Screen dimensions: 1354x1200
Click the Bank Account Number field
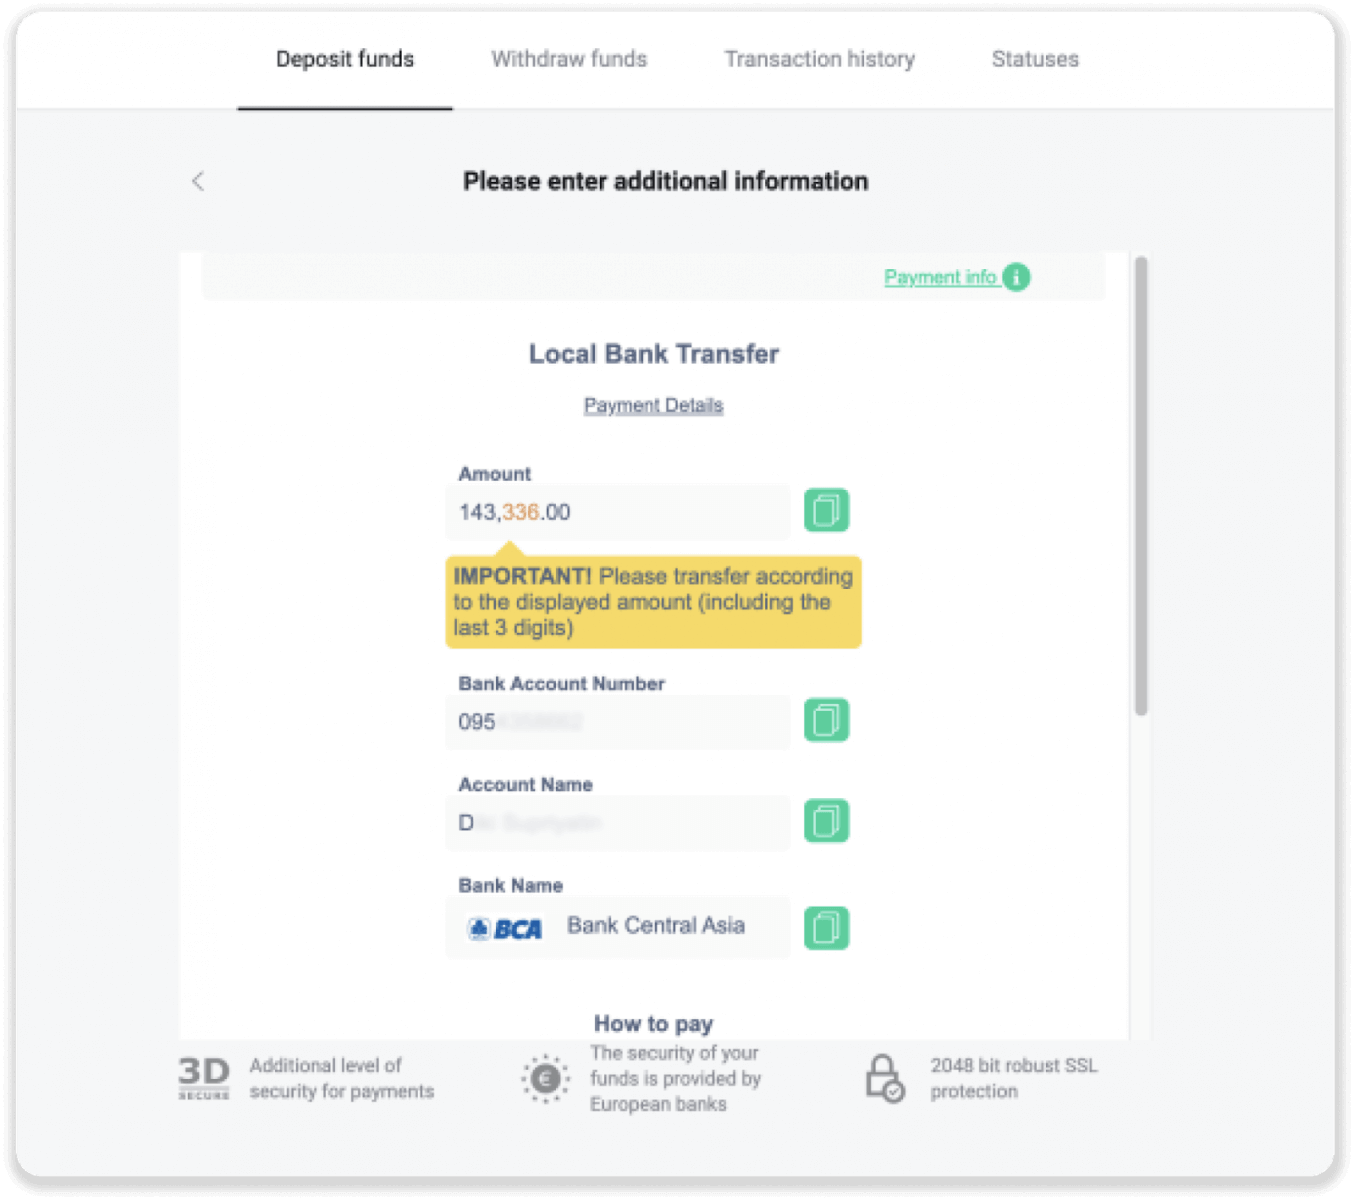[x=618, y=722]
